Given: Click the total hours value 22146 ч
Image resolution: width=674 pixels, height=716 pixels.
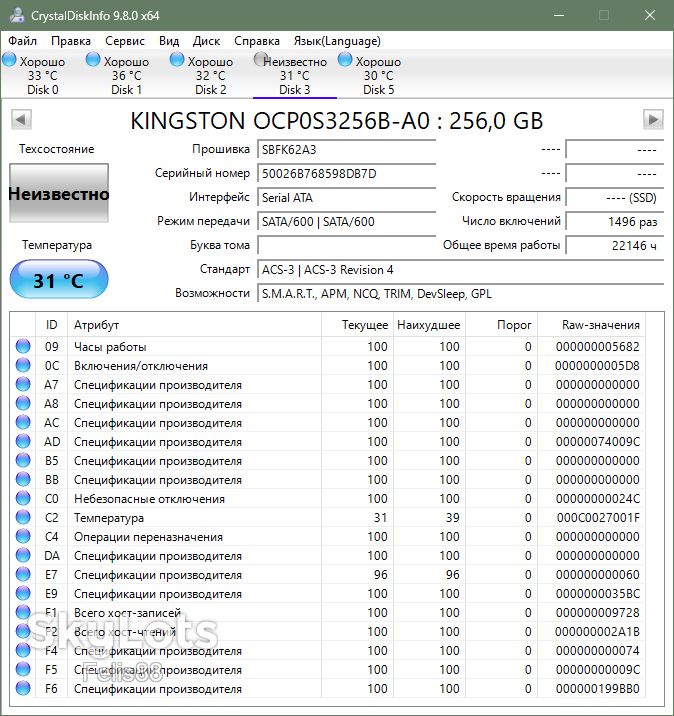Looking at the screenshot, I should (615, 245).
